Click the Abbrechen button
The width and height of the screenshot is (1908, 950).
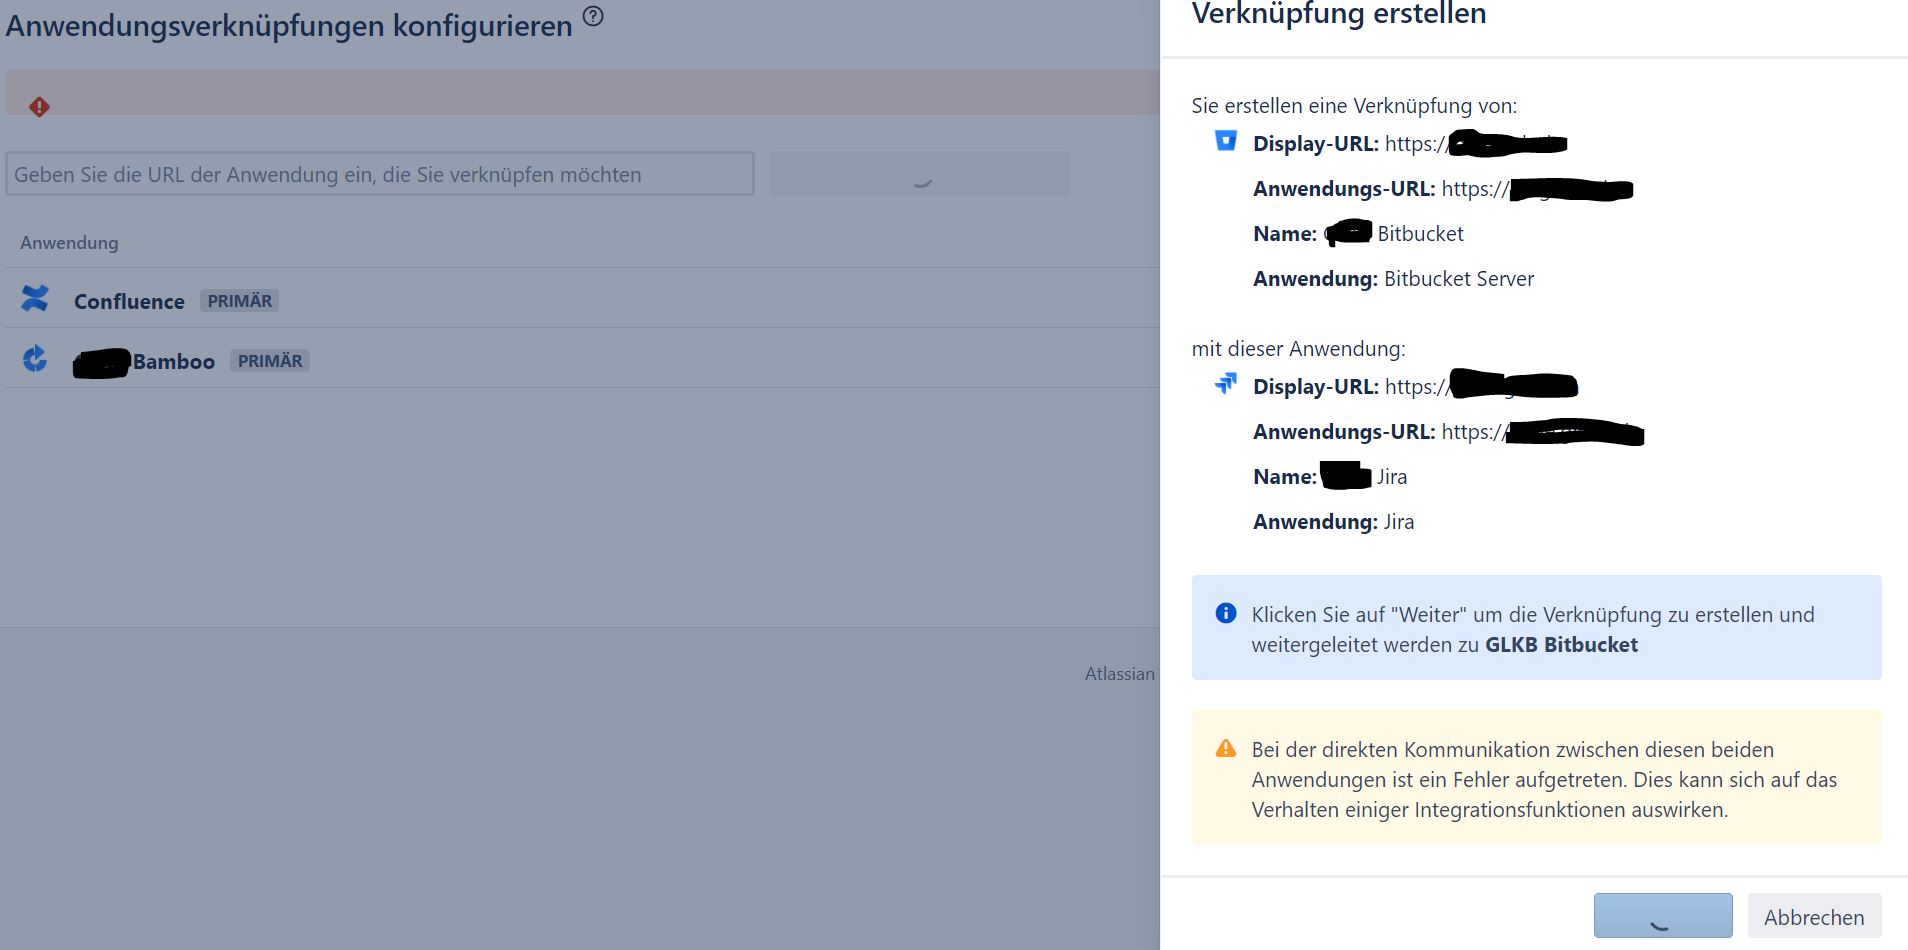[1814, 917]
